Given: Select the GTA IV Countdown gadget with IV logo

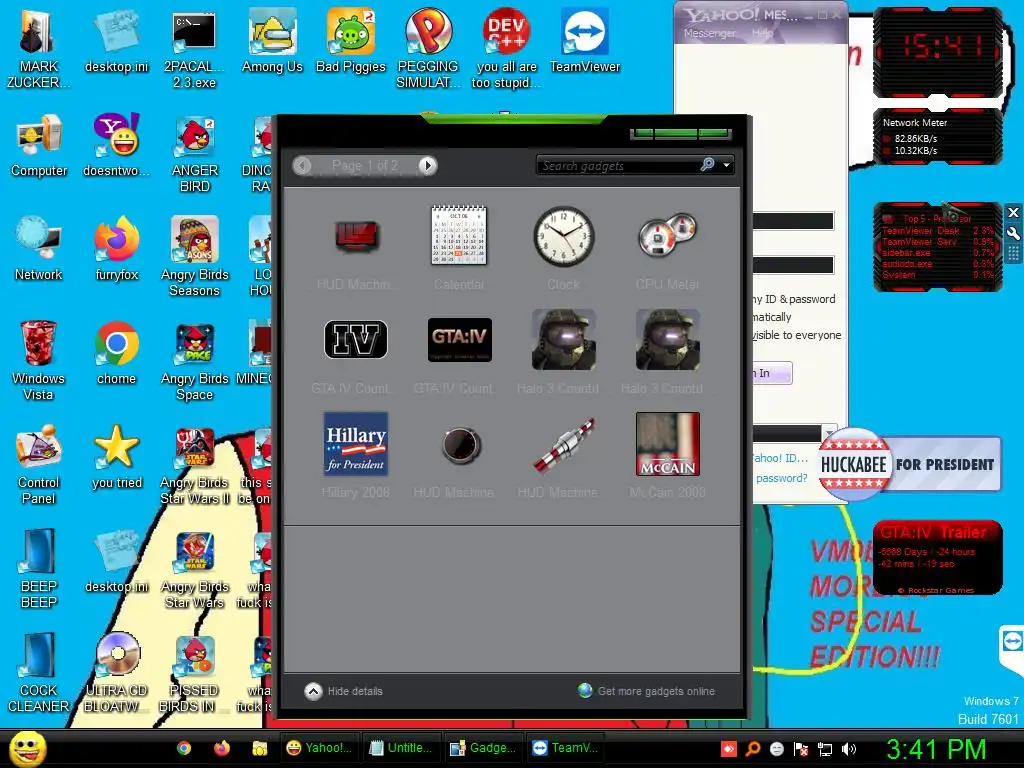Looking at the screenshot, I should 356,351.
